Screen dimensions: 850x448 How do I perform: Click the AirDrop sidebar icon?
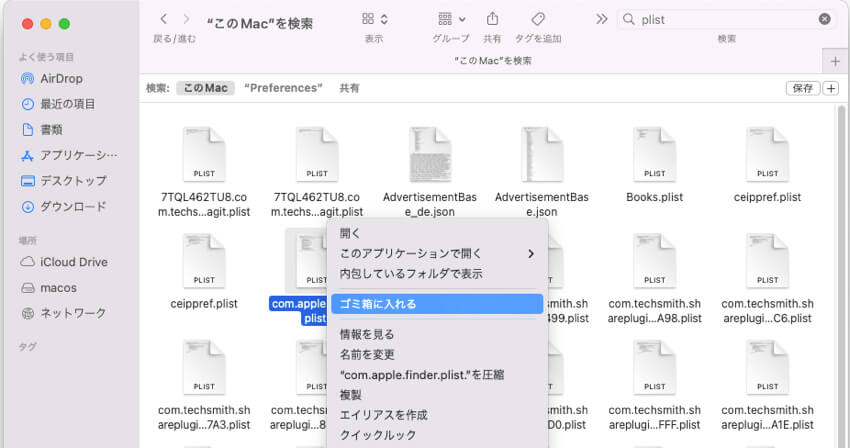point(27,79)
